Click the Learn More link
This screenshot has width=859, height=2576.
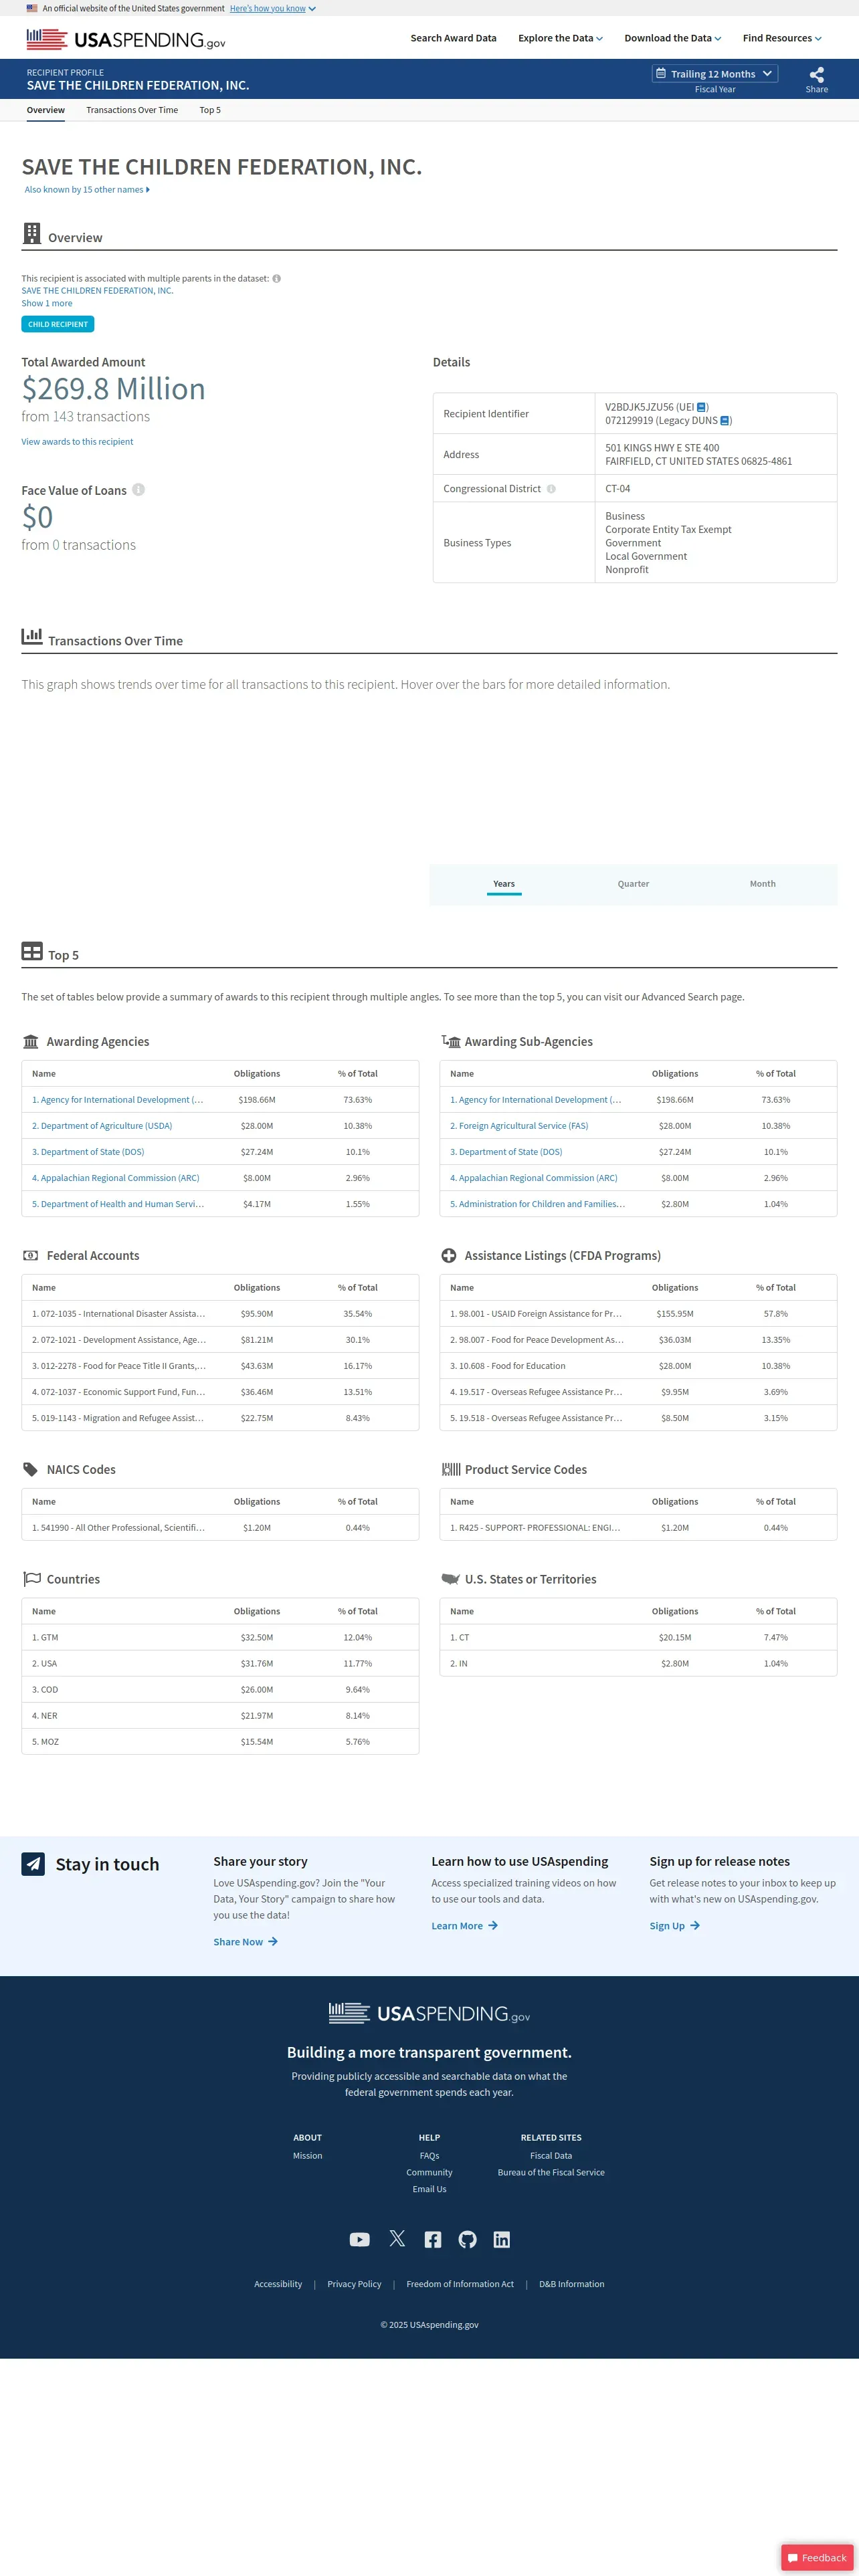464,1926
